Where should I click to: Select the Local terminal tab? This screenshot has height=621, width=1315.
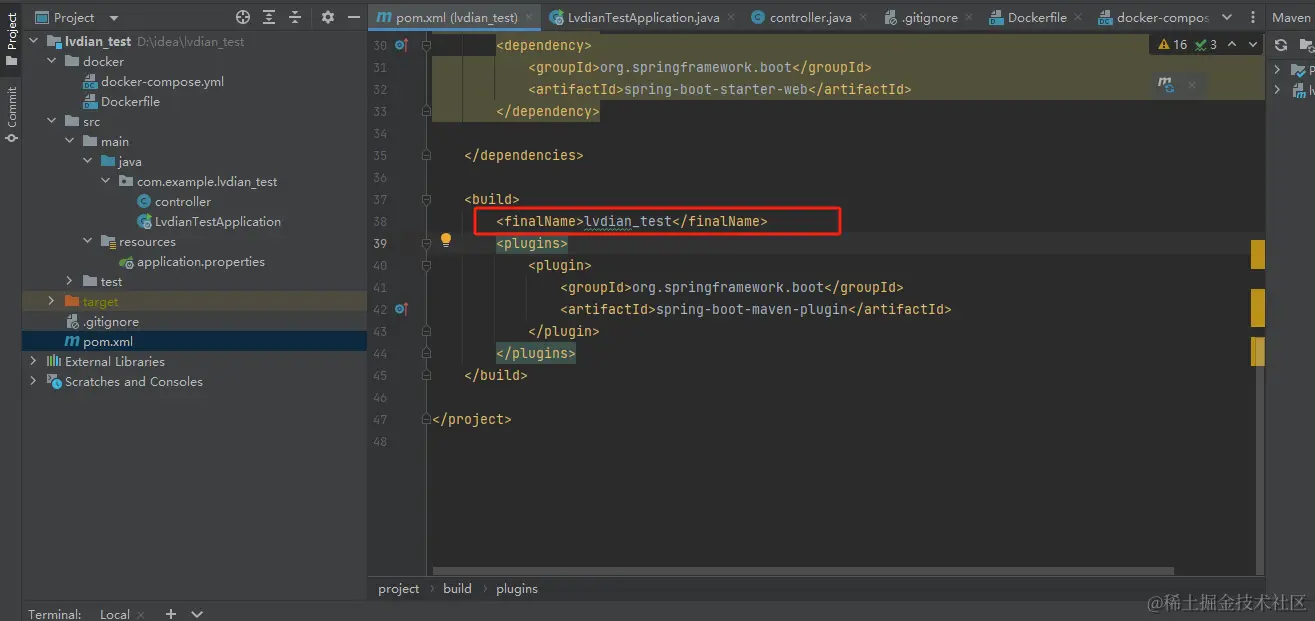point(115,613)
